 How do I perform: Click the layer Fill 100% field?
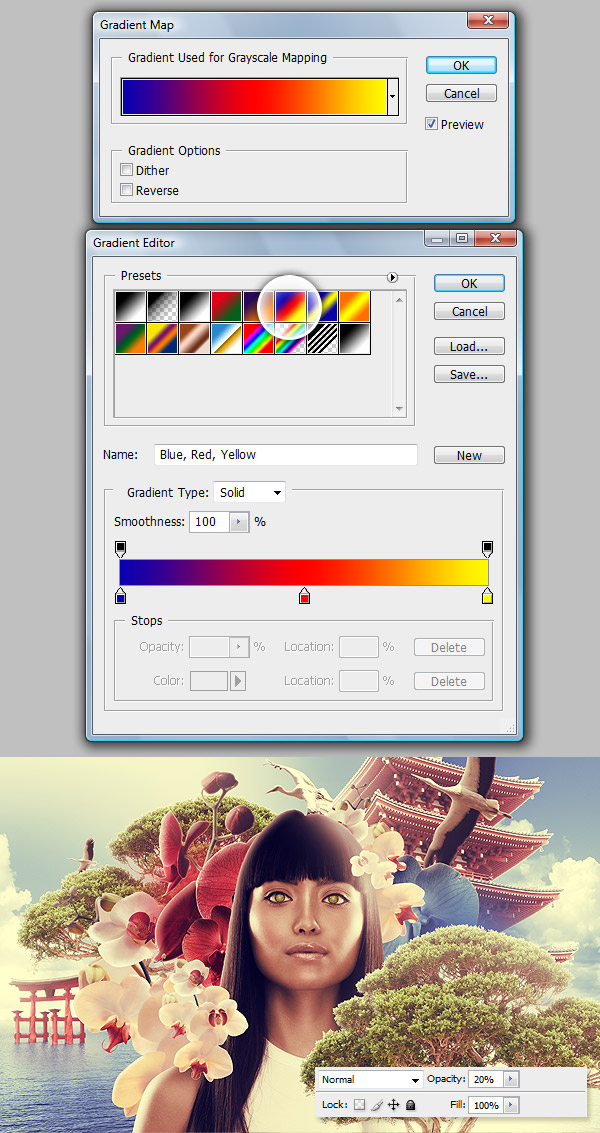[x=485, y=1105]
